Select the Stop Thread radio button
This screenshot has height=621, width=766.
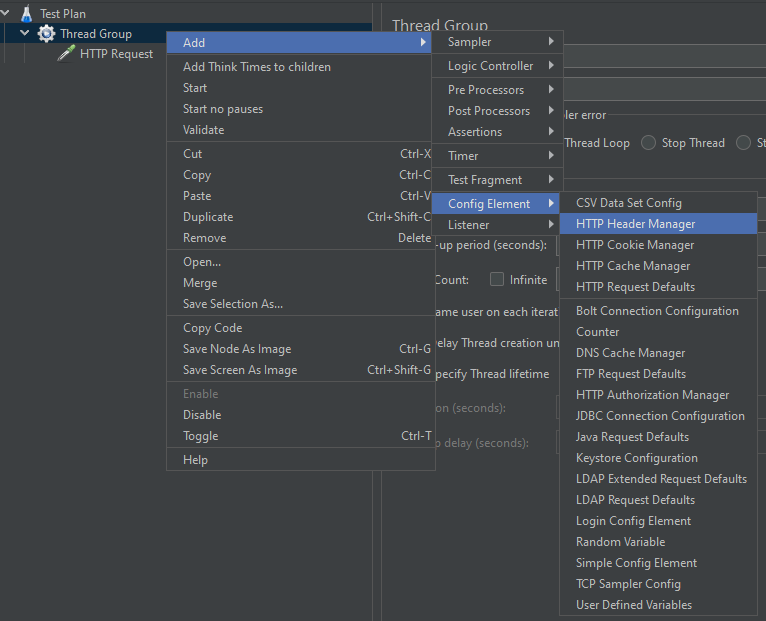coord(648,143)
